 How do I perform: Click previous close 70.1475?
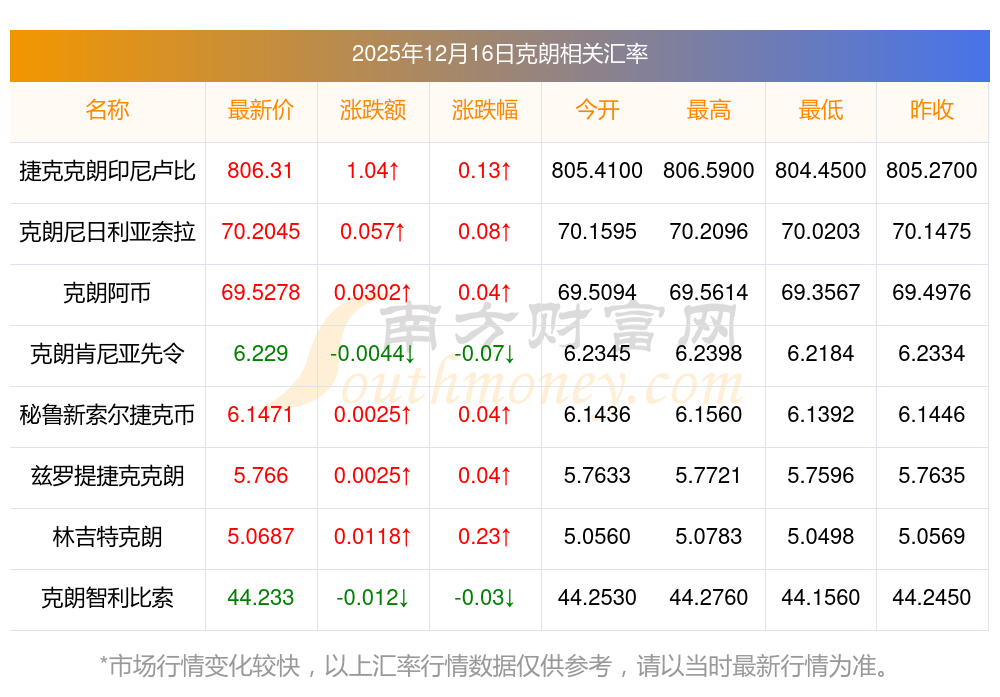click(932, 231)
